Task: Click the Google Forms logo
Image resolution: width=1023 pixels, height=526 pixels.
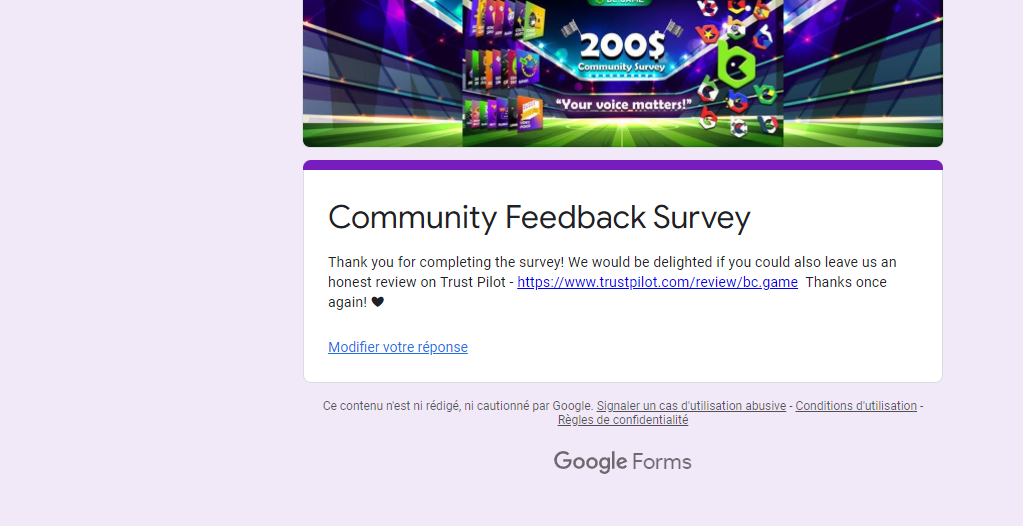Action: (622, 461)
